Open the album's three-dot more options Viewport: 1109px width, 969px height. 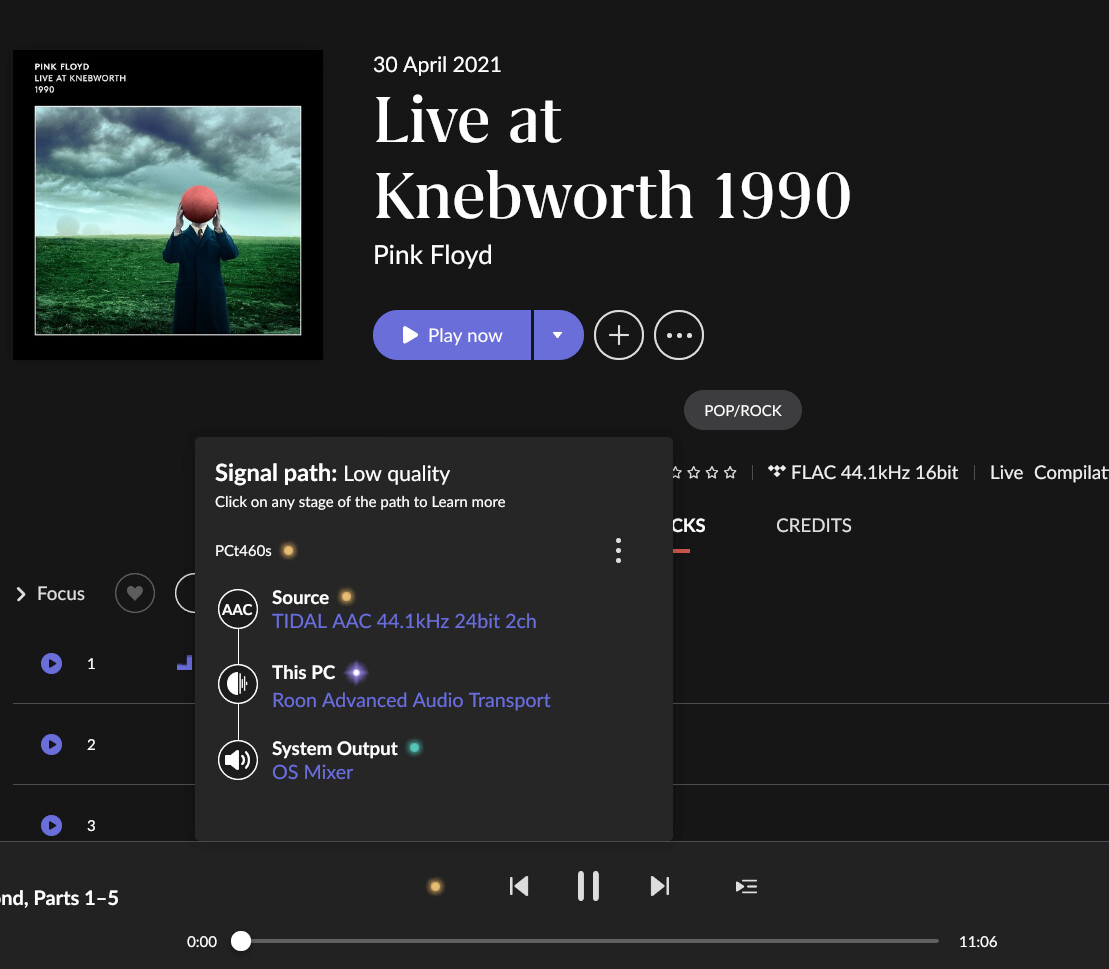click(x=679, y=335)
